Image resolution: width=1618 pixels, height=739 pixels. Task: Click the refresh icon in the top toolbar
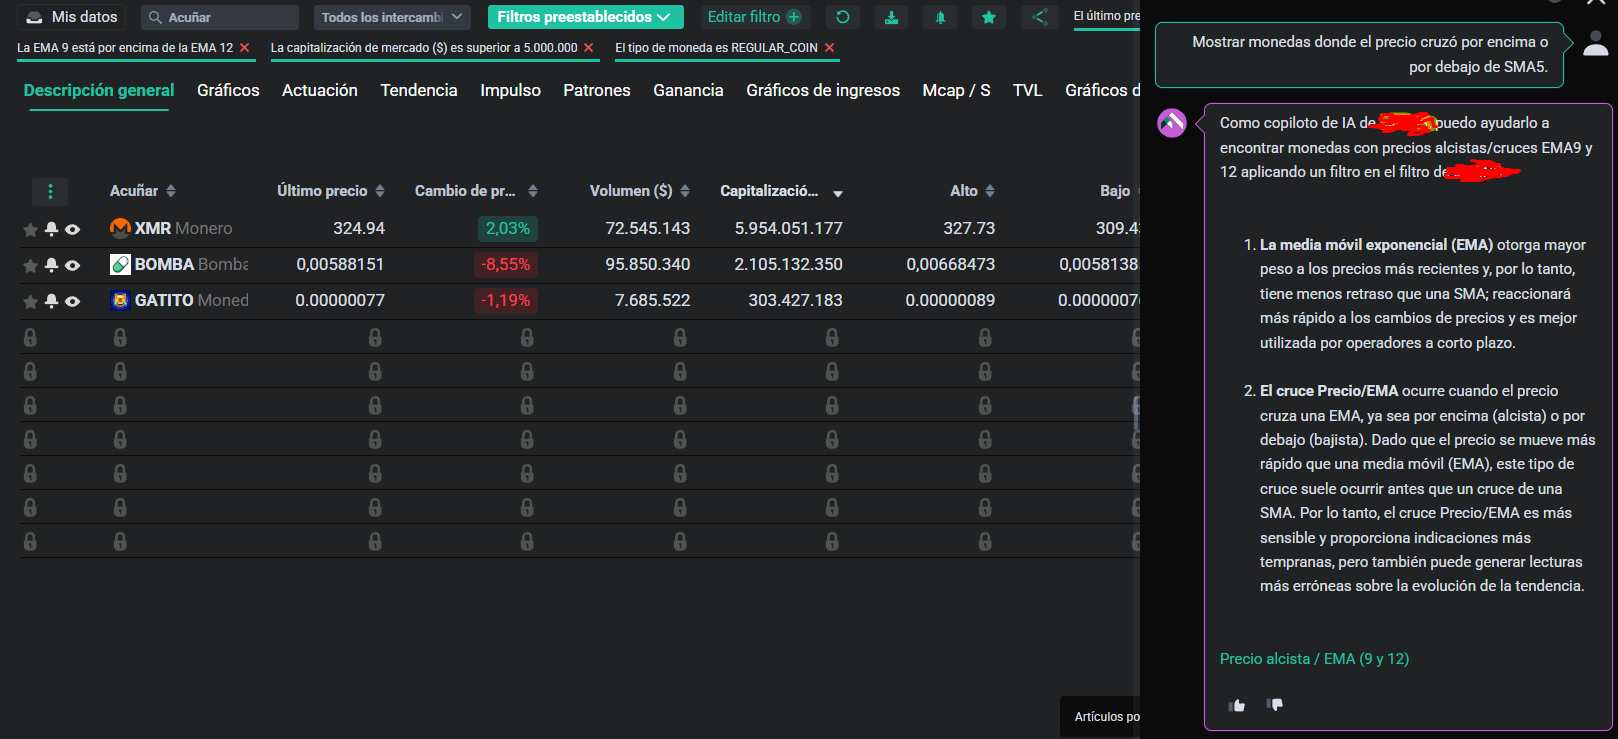[843, 17]
